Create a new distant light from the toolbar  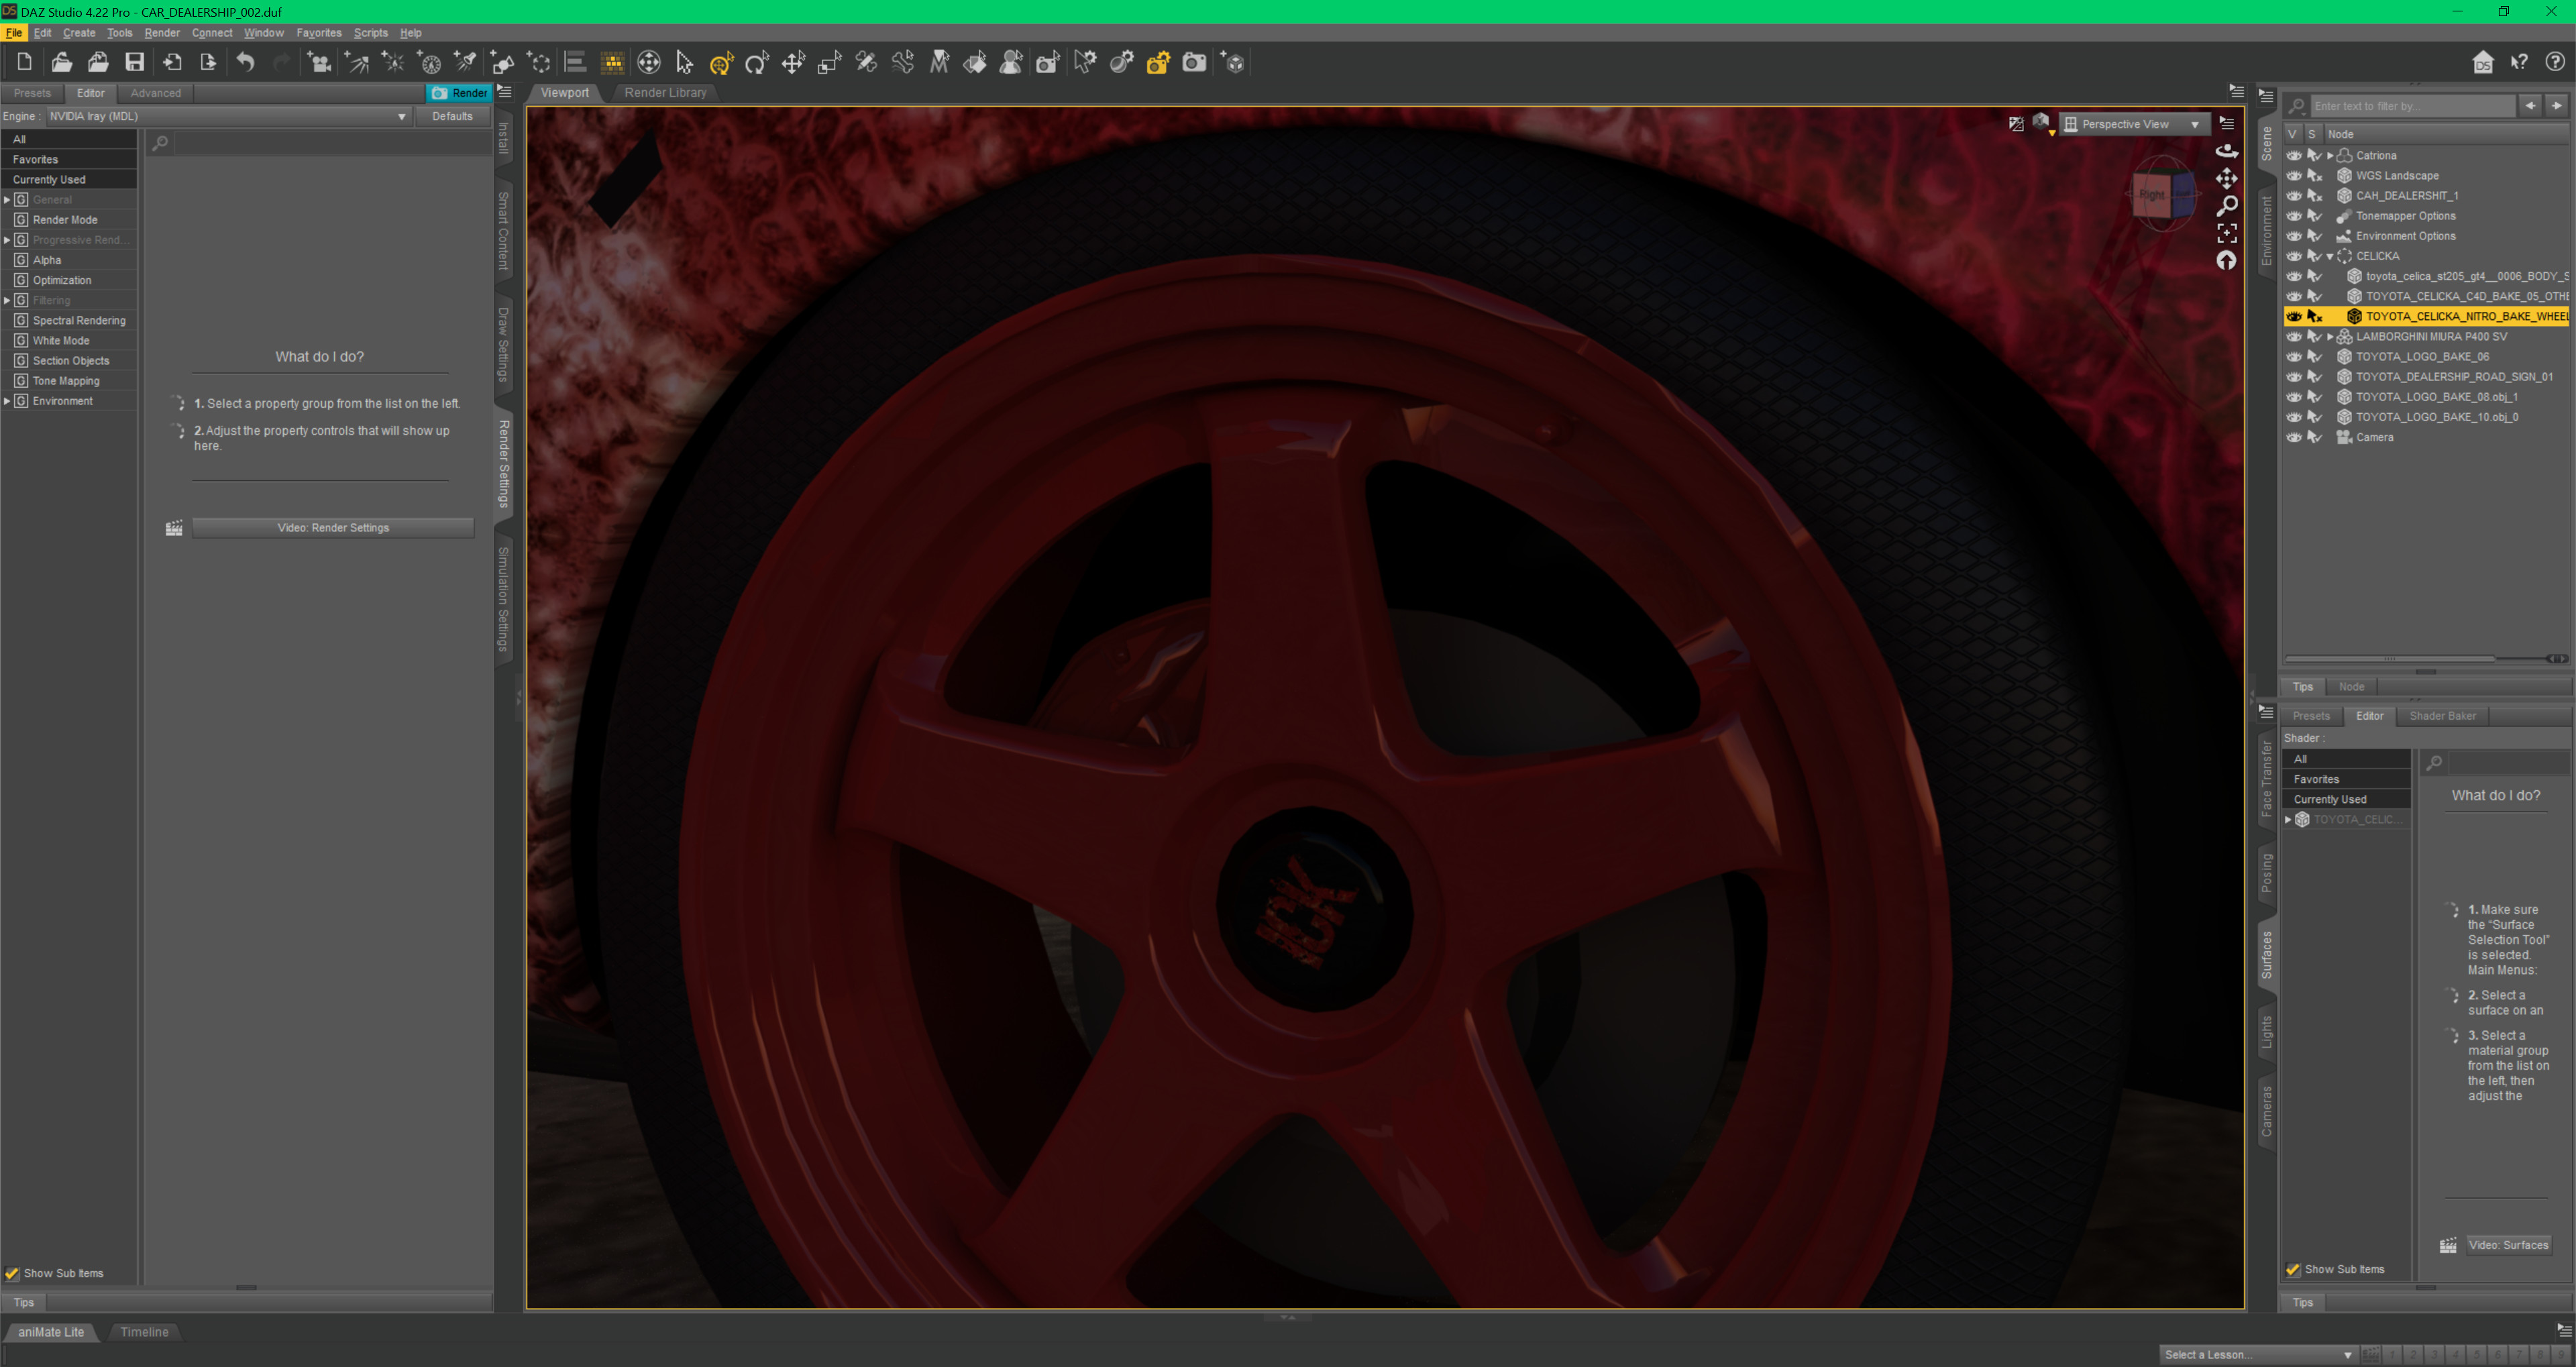coord(357,62)
